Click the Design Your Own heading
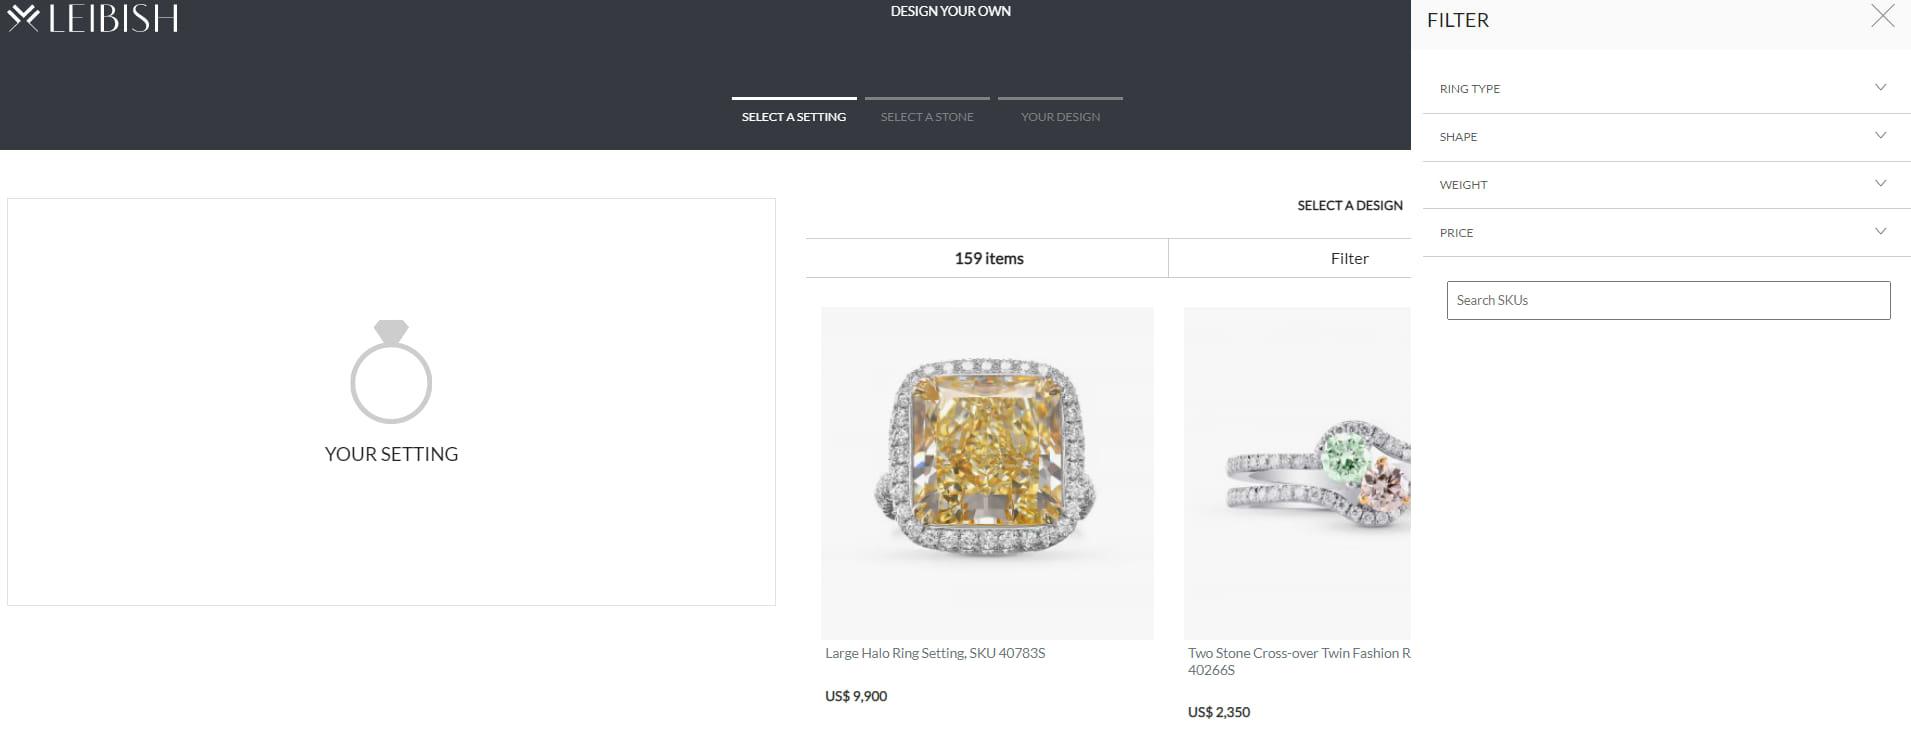 point(950,11)
